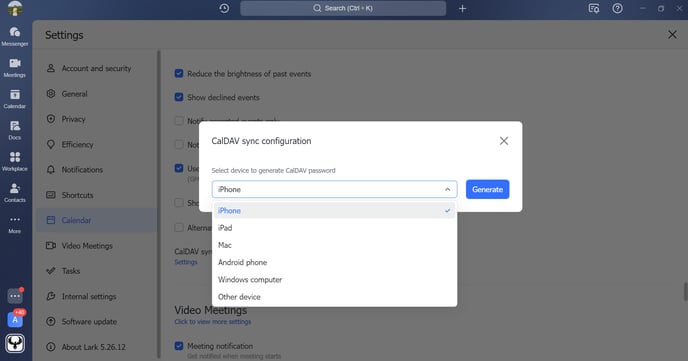
Task: Open the chat bubble icon with red dot
Action: click(15, 296)
